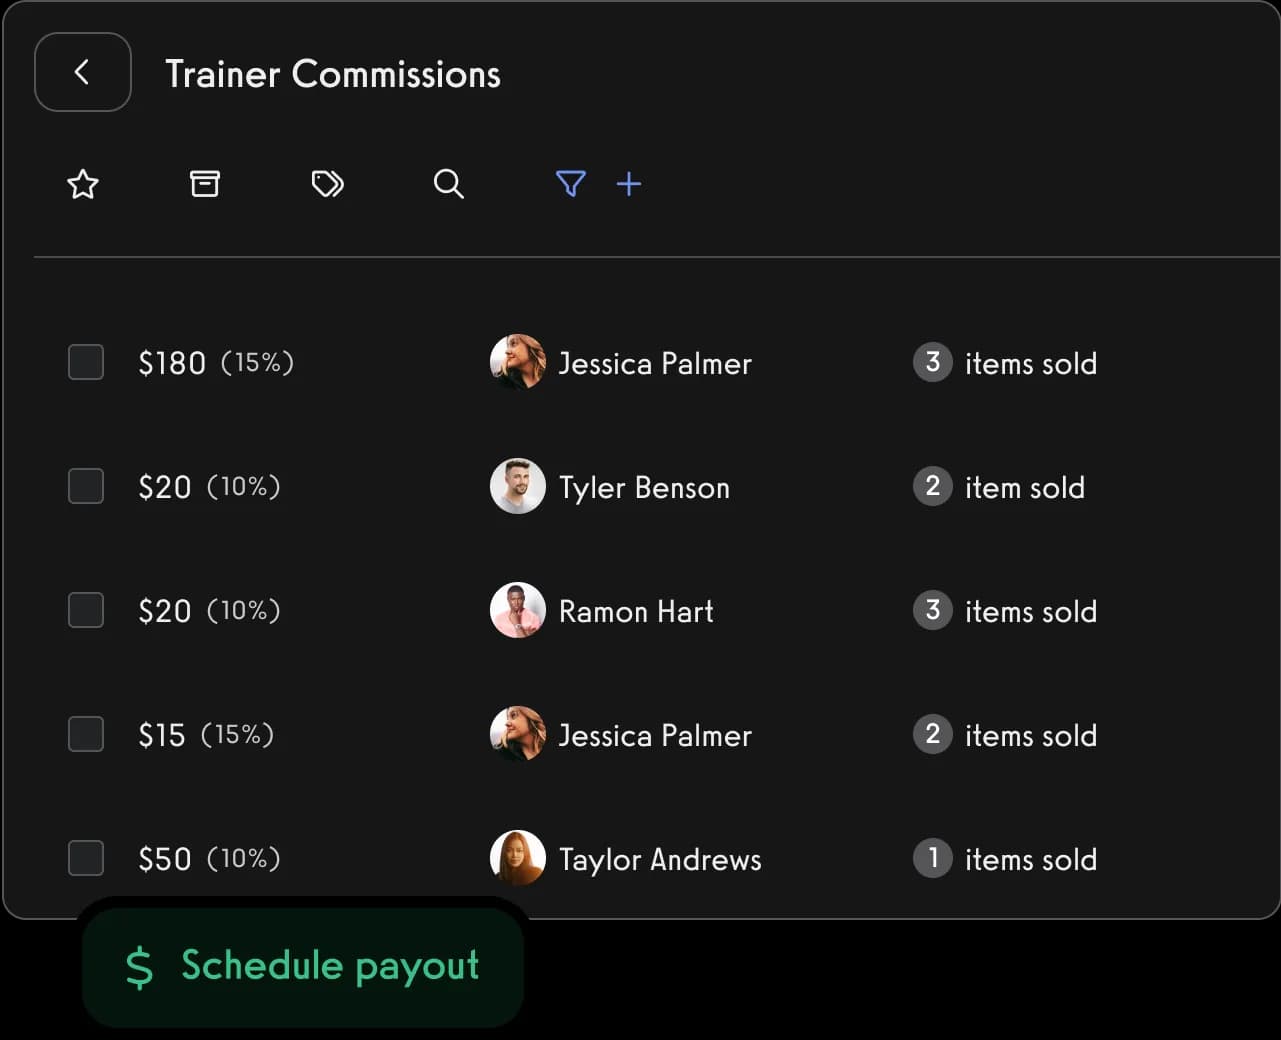Click the blue filter funnel icon

point(571,184)
